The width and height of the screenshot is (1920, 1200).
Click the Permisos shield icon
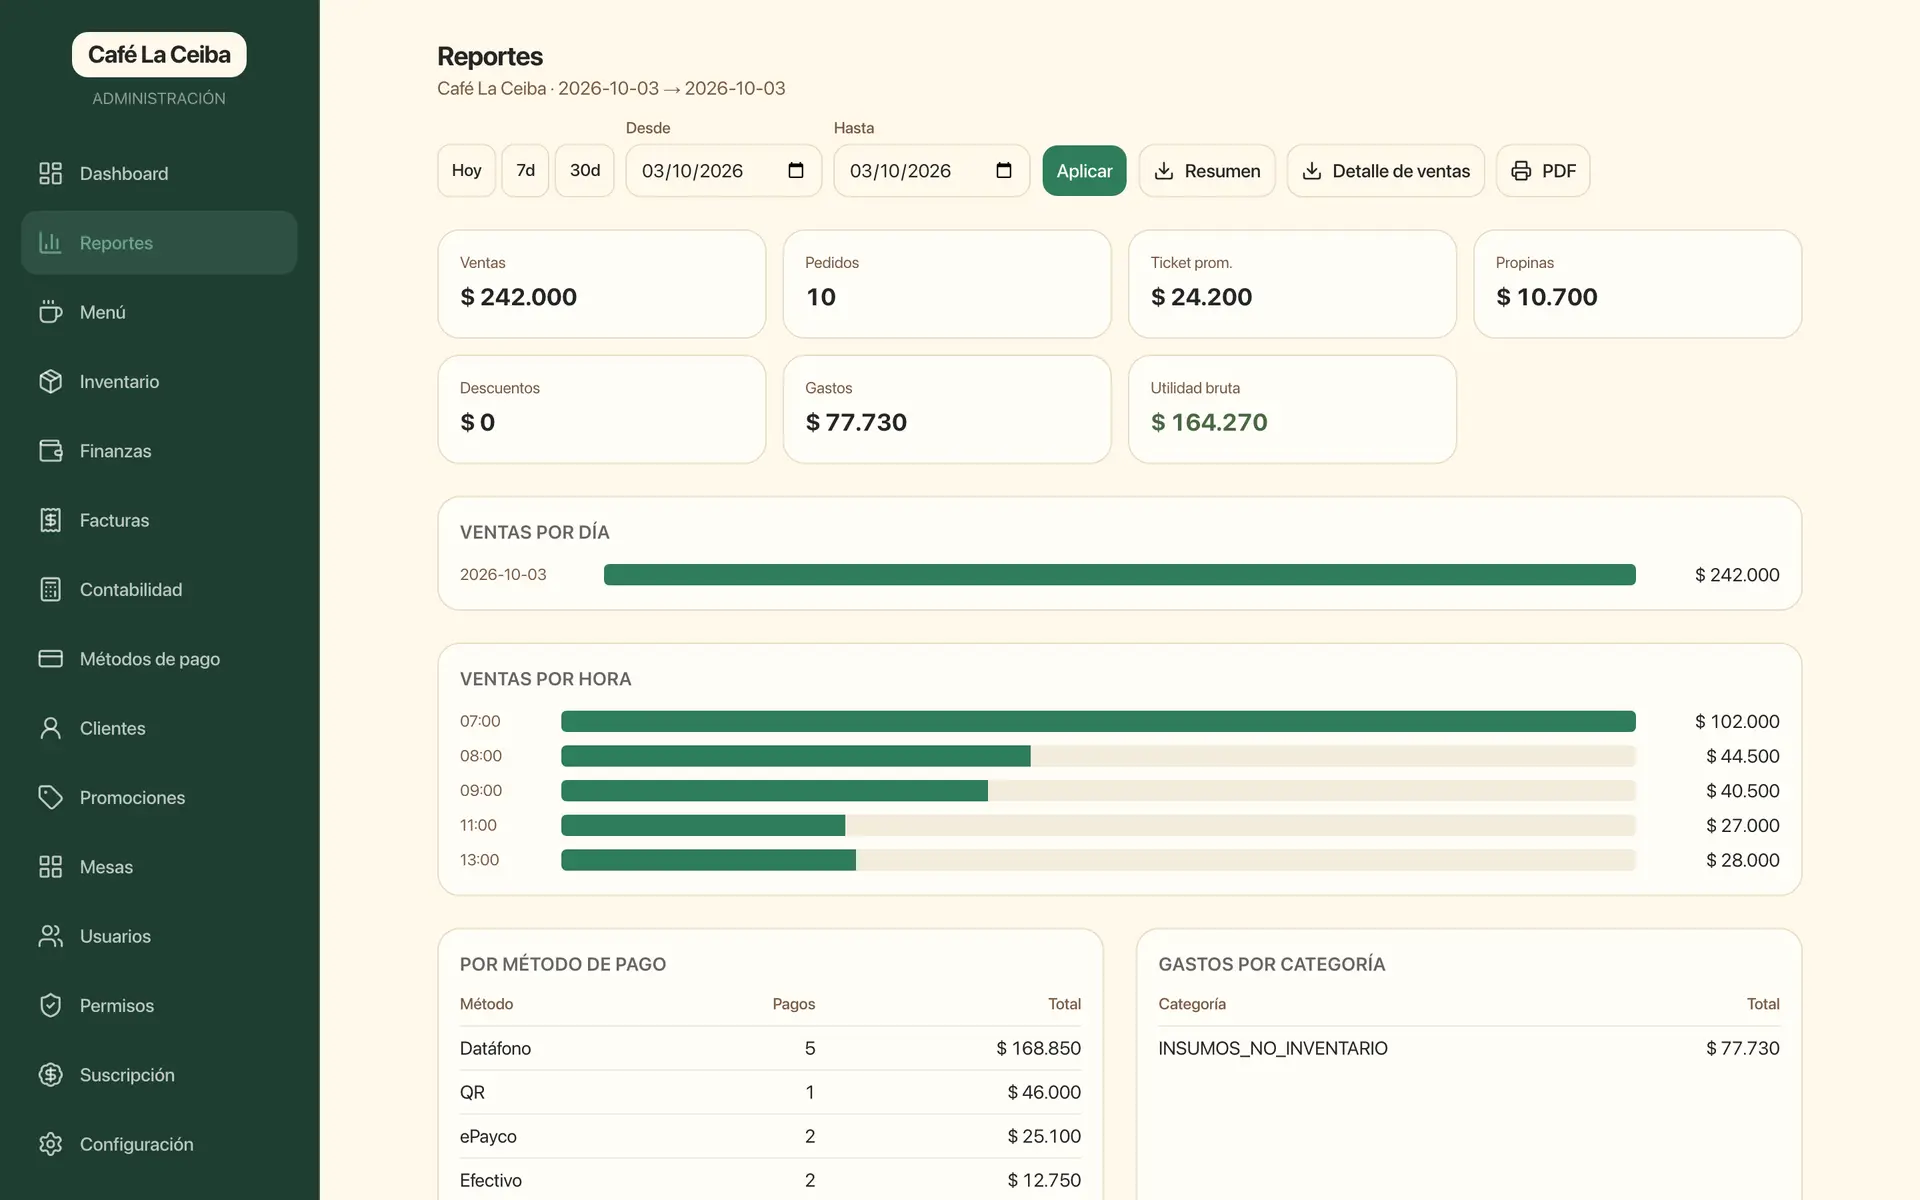pyautogui.click(x=50, y=1005)
